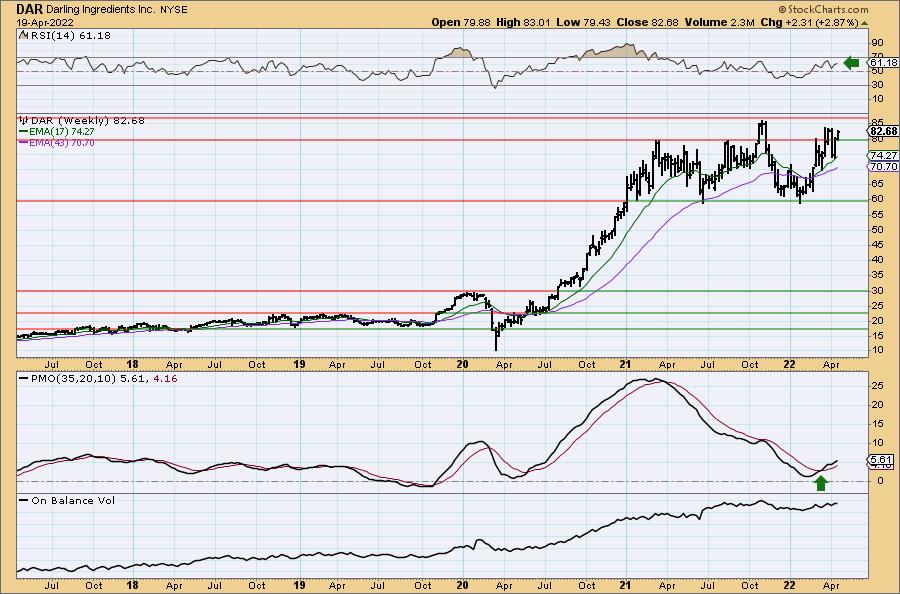Click the 25 level on the PMO axis
Image resolution: width=900 pixels, height=594 pixels.
point(876,386)
